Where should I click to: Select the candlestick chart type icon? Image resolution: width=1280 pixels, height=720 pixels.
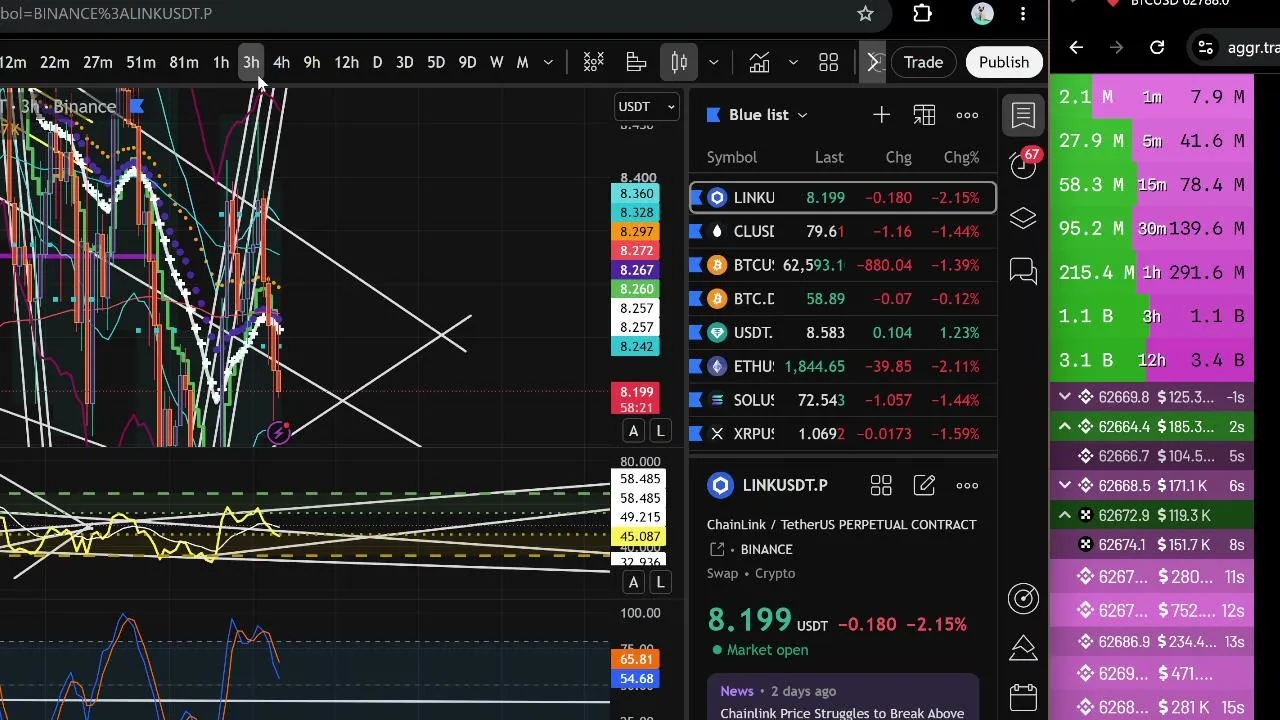click(679, 63)
